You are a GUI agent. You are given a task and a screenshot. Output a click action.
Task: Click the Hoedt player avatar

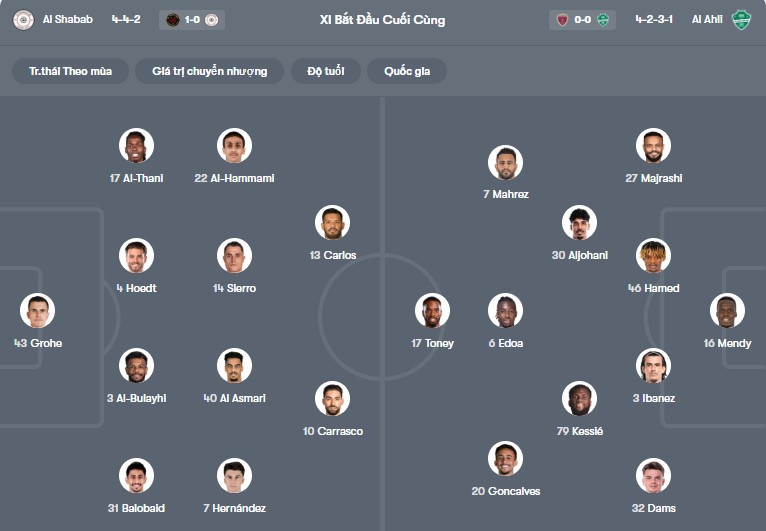(x=136, y=256)
